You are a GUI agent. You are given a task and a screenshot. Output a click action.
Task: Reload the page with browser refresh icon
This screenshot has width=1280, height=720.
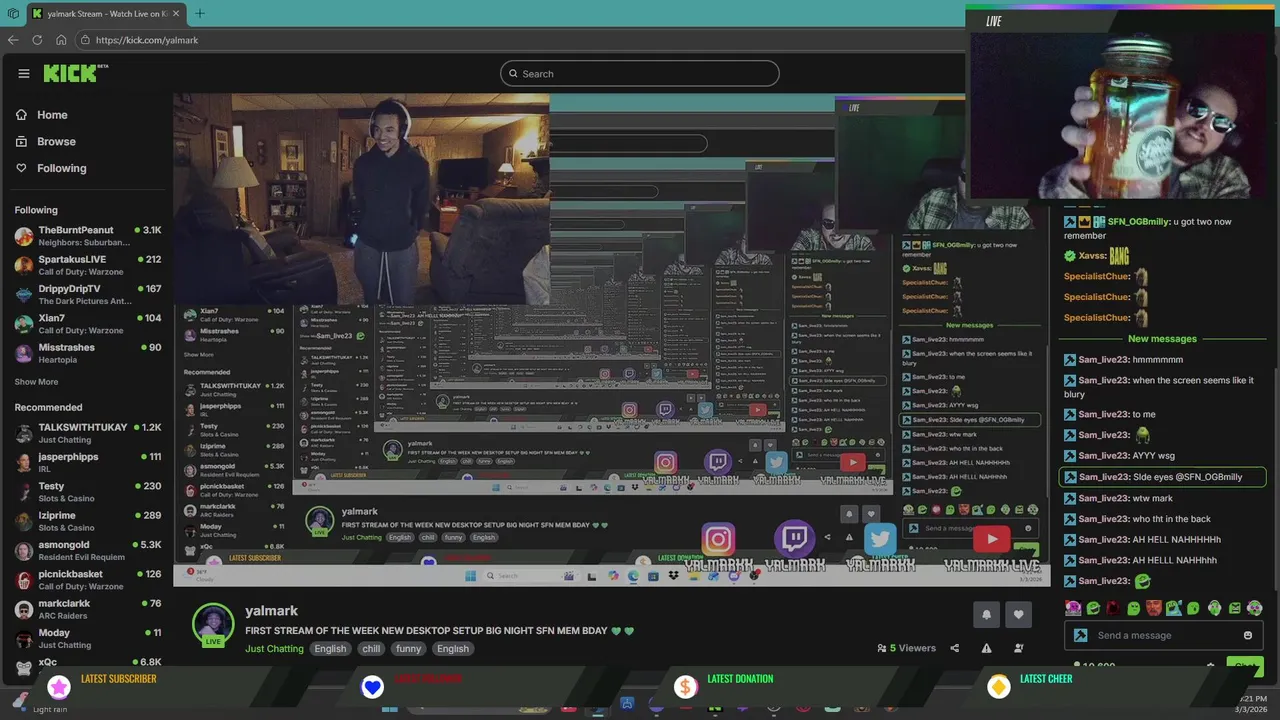click(37, 40)
